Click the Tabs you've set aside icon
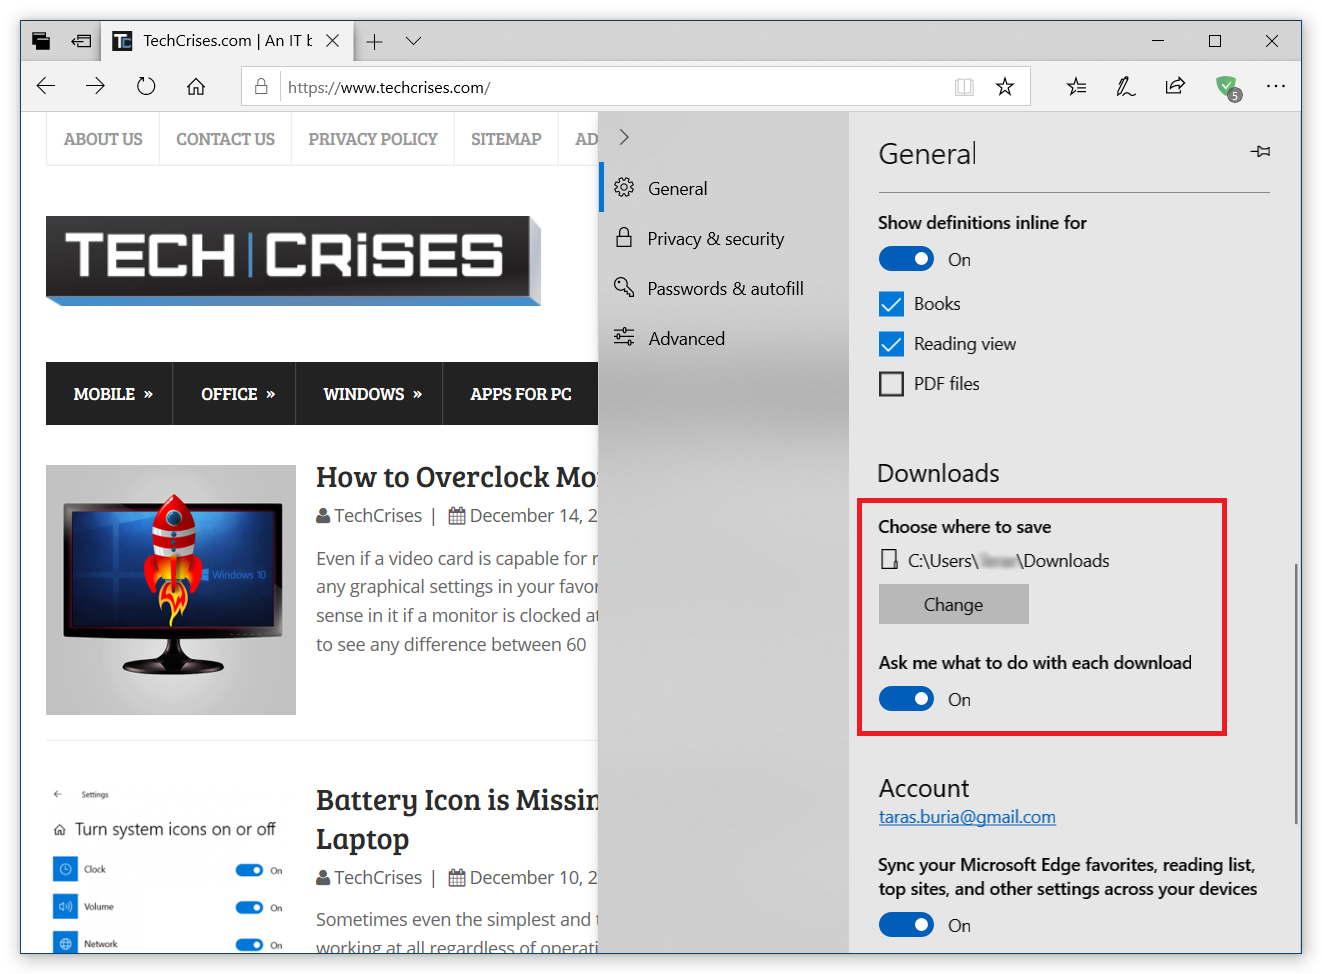1322x974 pixels. (x=41, y=41)
